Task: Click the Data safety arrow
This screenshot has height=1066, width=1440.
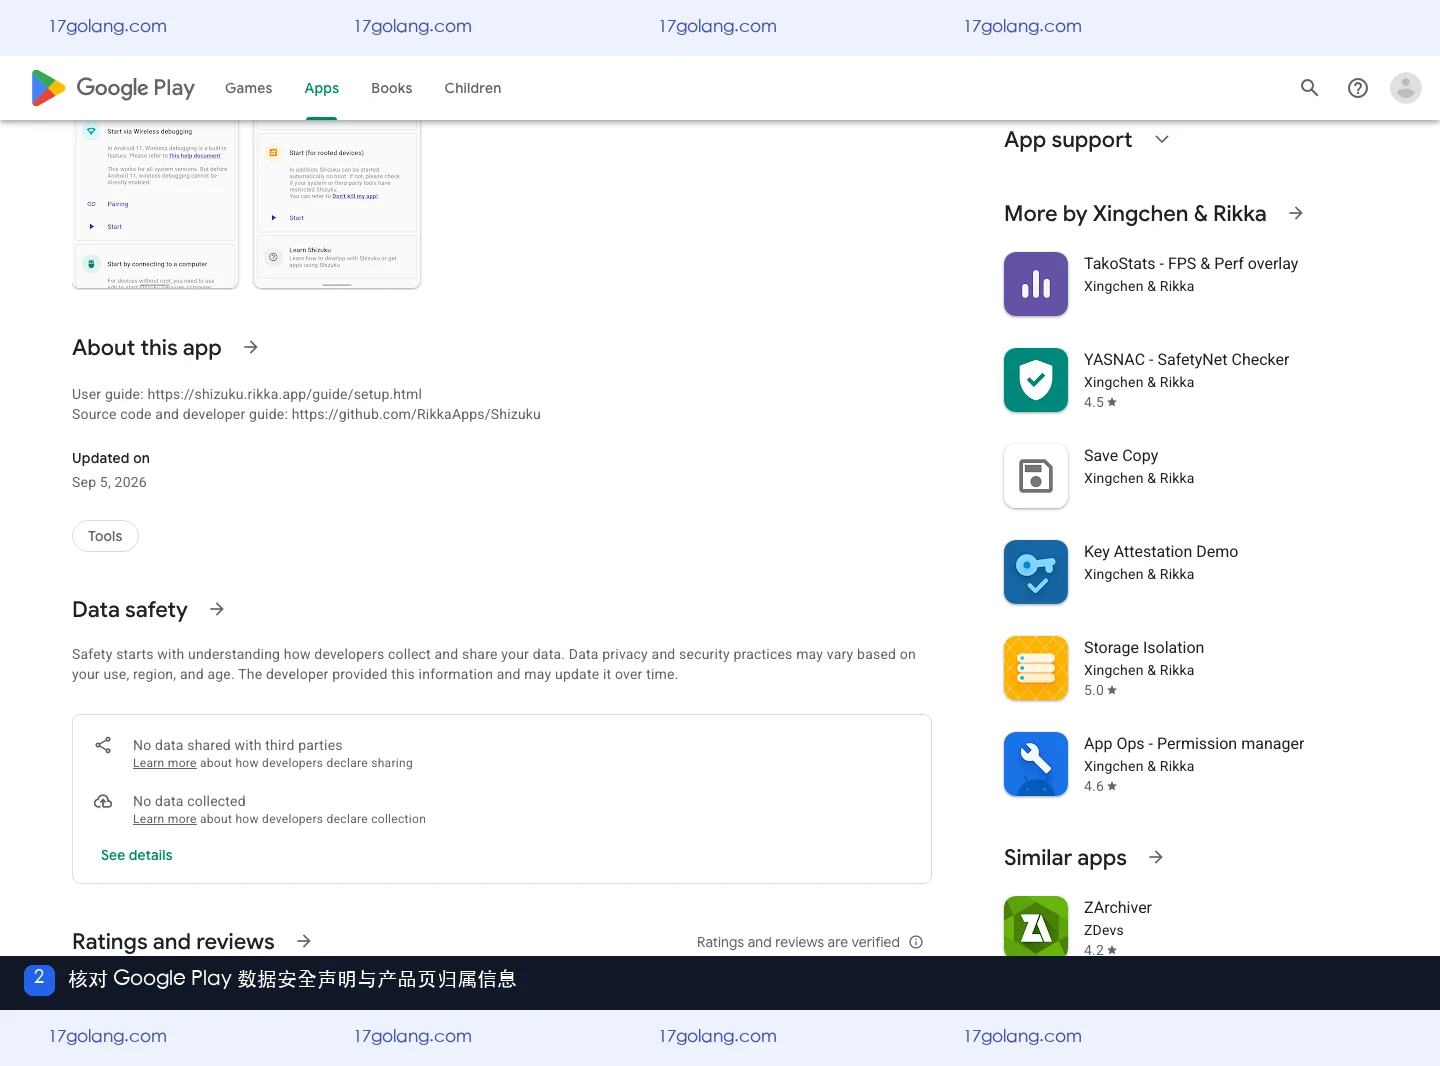Action: pyautogui.click(x=217, y=609)
